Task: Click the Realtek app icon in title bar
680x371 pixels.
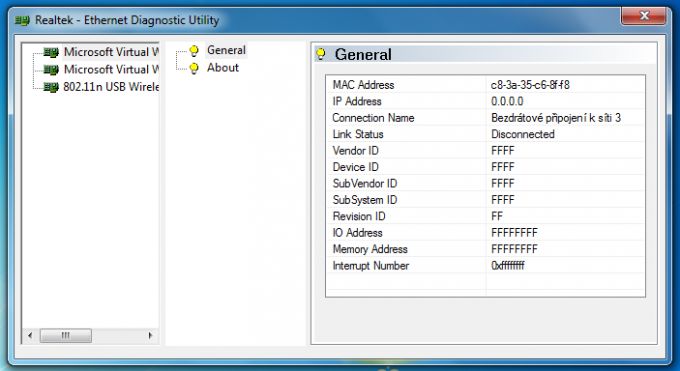Action: tap(22, 20)
